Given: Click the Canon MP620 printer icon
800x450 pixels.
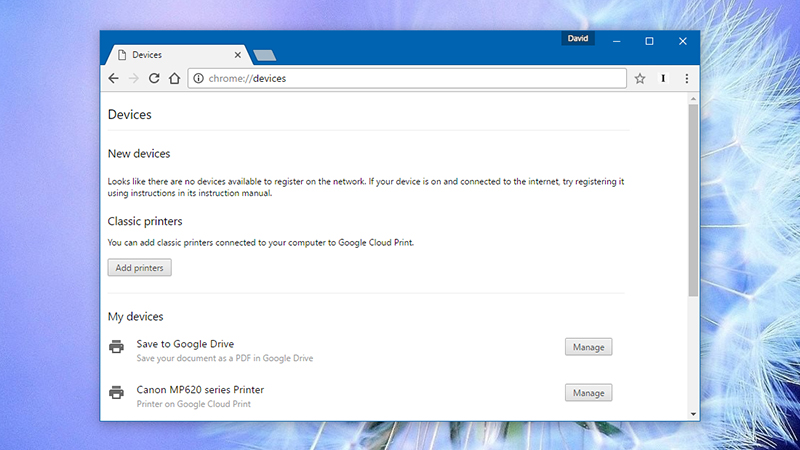Looking at the screenshot, I should (116, 392).
